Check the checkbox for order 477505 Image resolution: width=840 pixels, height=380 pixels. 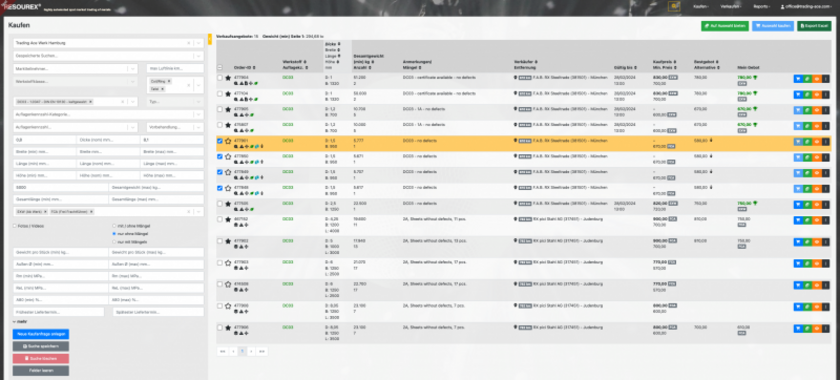pos(220,204)
